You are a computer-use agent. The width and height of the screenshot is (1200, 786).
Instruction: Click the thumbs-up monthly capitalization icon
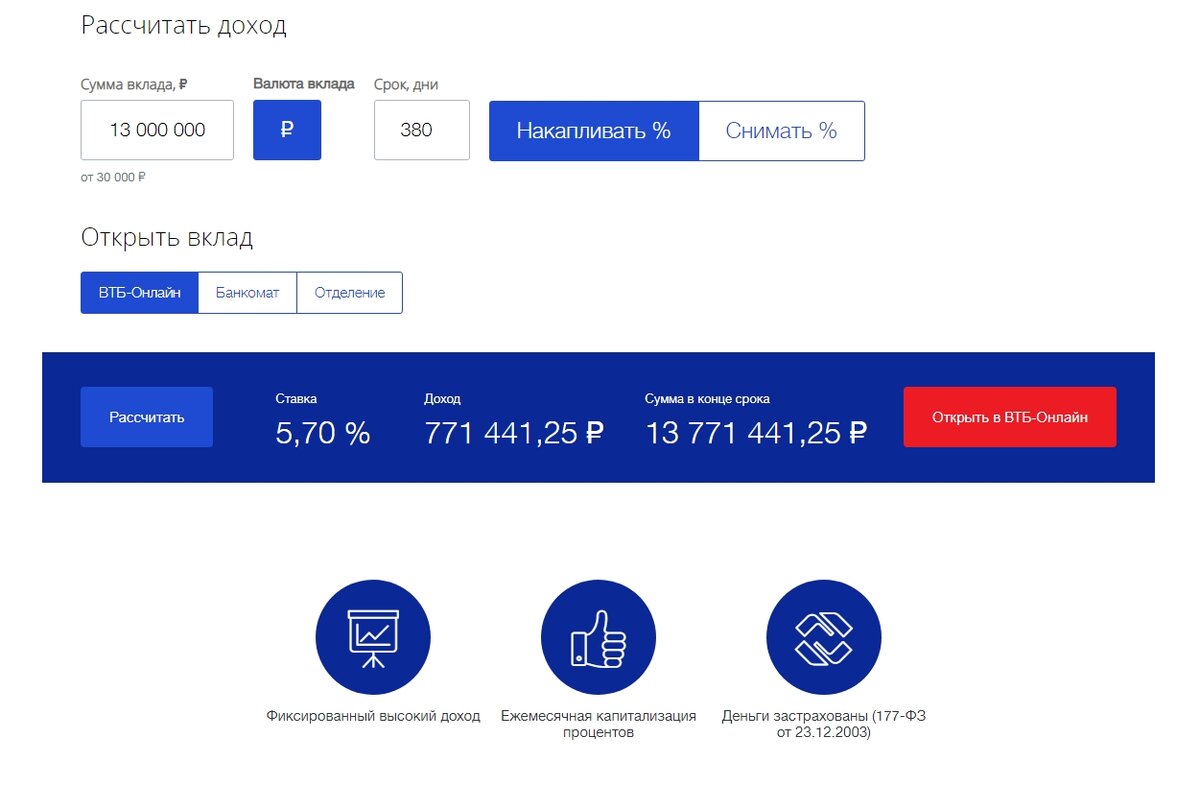(598, 638)
